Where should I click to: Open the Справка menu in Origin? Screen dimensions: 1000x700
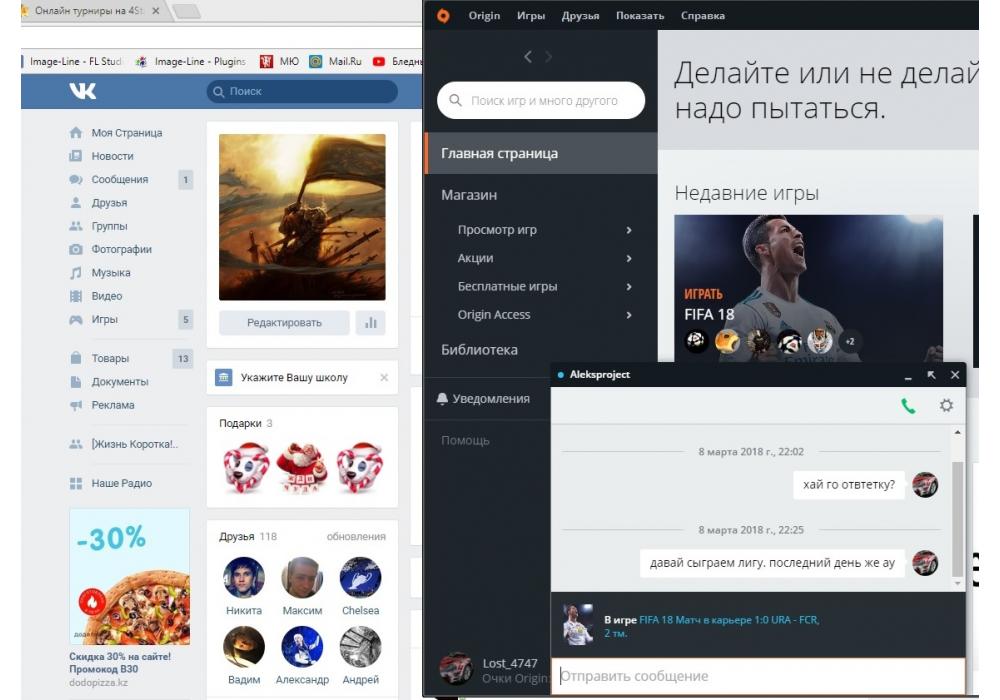click(703, 16)
